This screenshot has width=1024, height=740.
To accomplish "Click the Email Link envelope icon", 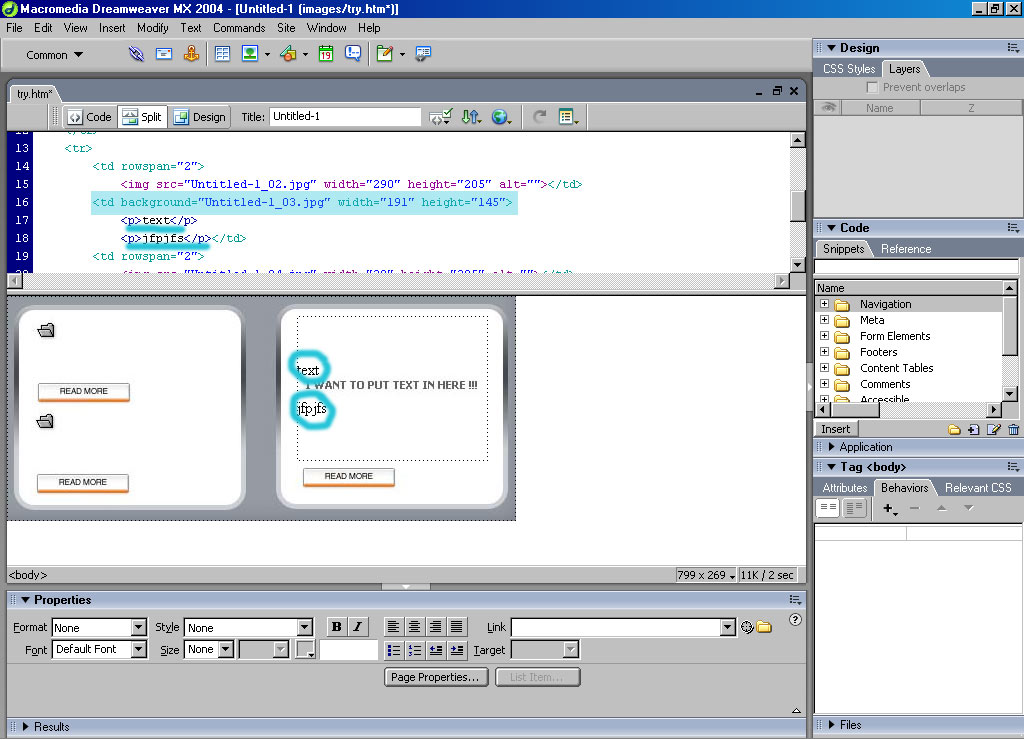I will (164, 54).
